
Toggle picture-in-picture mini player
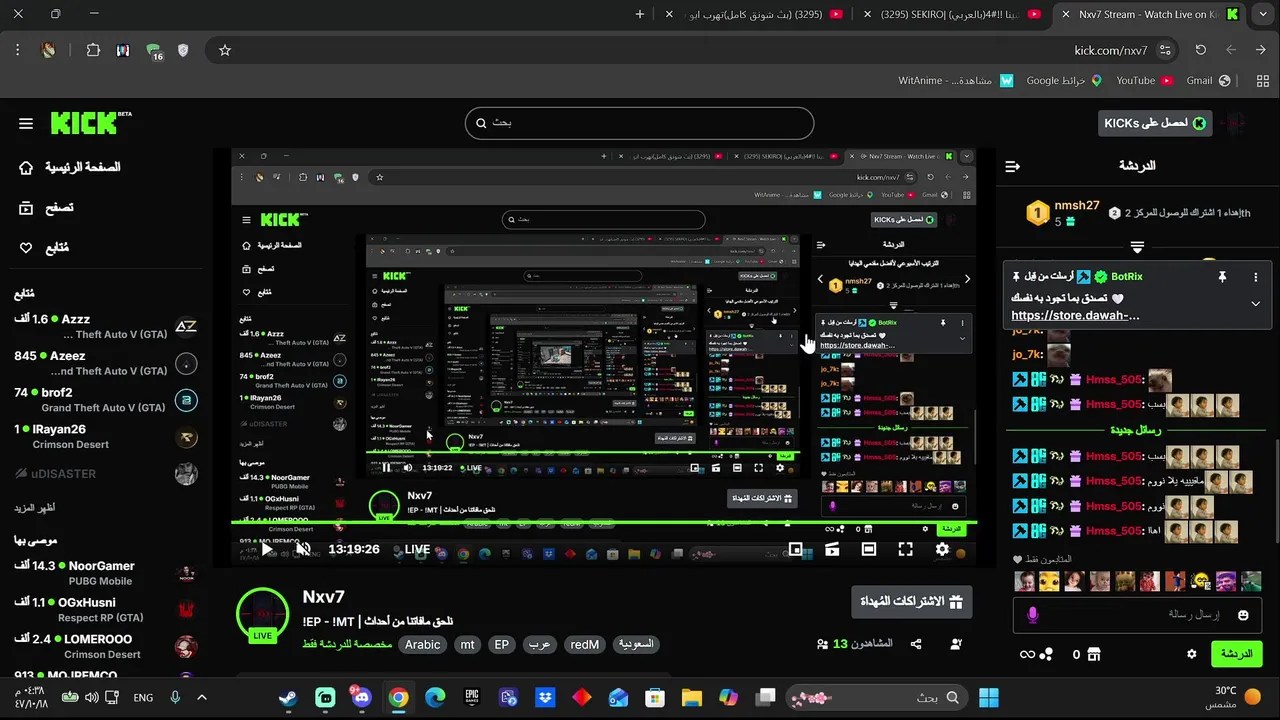(x=796, y=549)
